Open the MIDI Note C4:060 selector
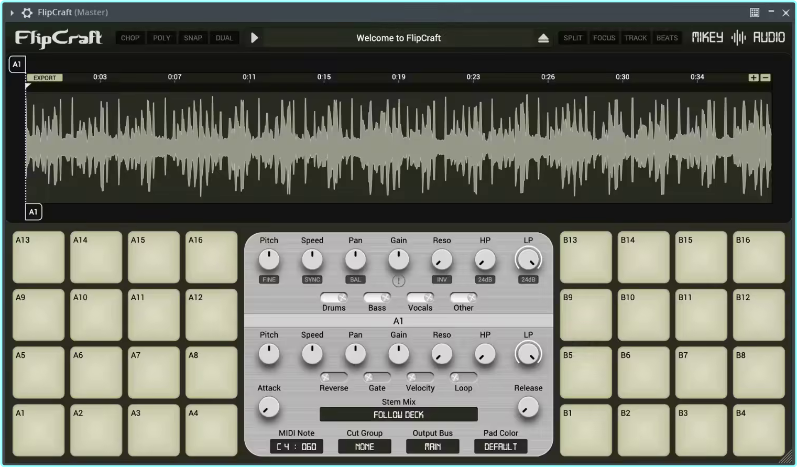 pyautogui.click(x=296, y=447)
